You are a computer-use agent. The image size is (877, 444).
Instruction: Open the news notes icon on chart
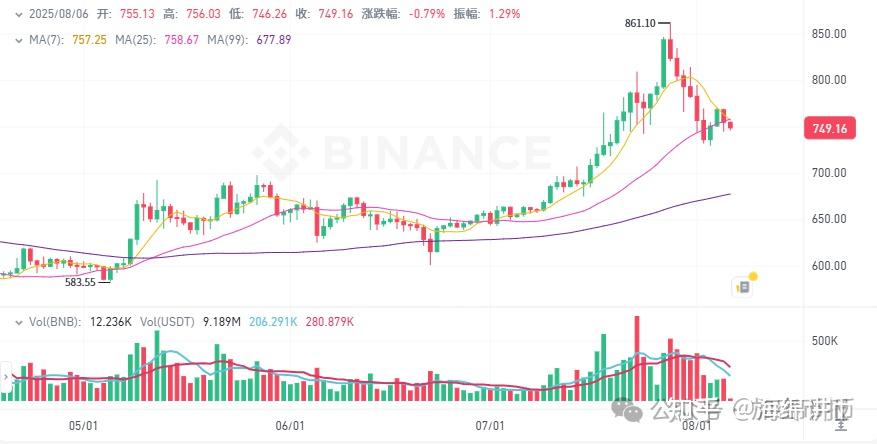point(742,286)
